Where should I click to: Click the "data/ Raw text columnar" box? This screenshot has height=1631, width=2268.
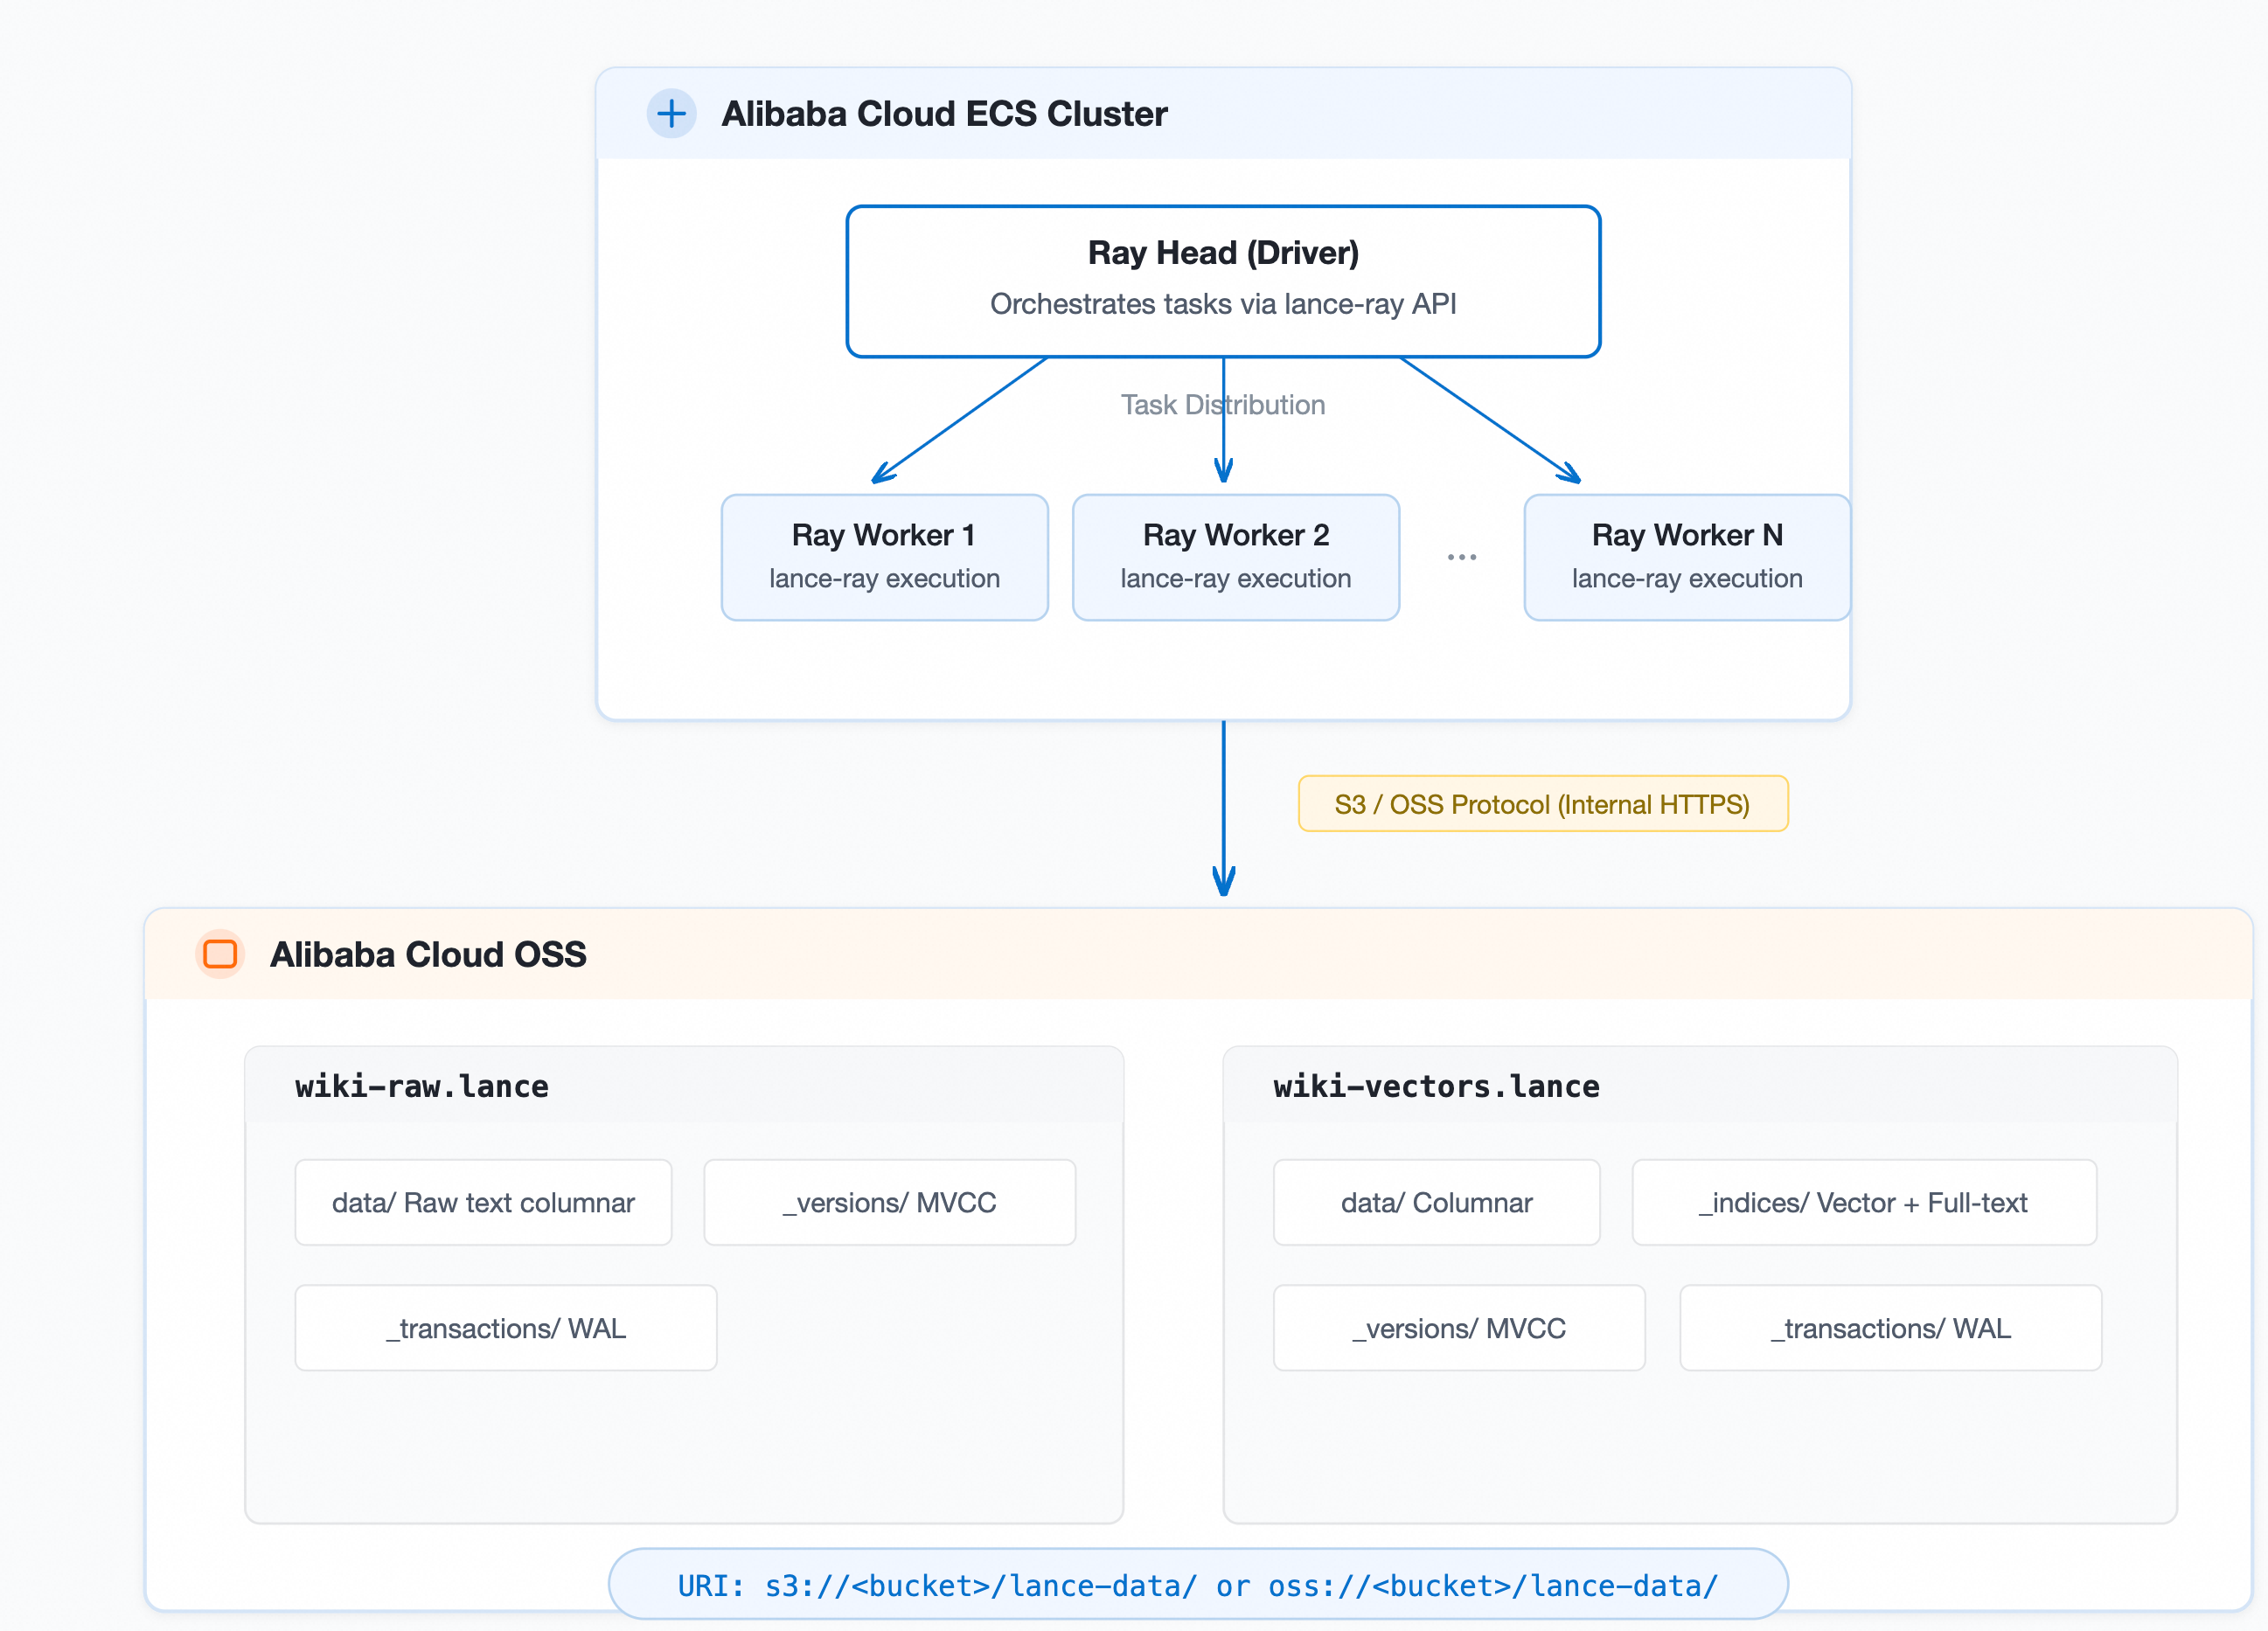[x=483, y=1202]
